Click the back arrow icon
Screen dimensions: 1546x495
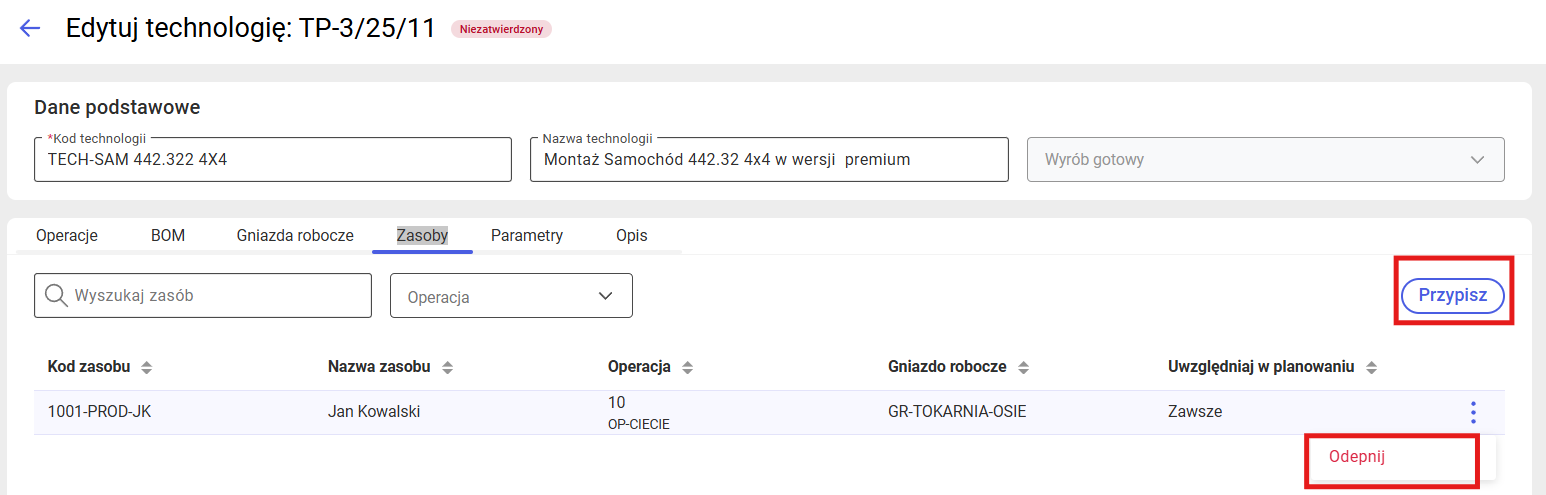click(x=30, y=28)
